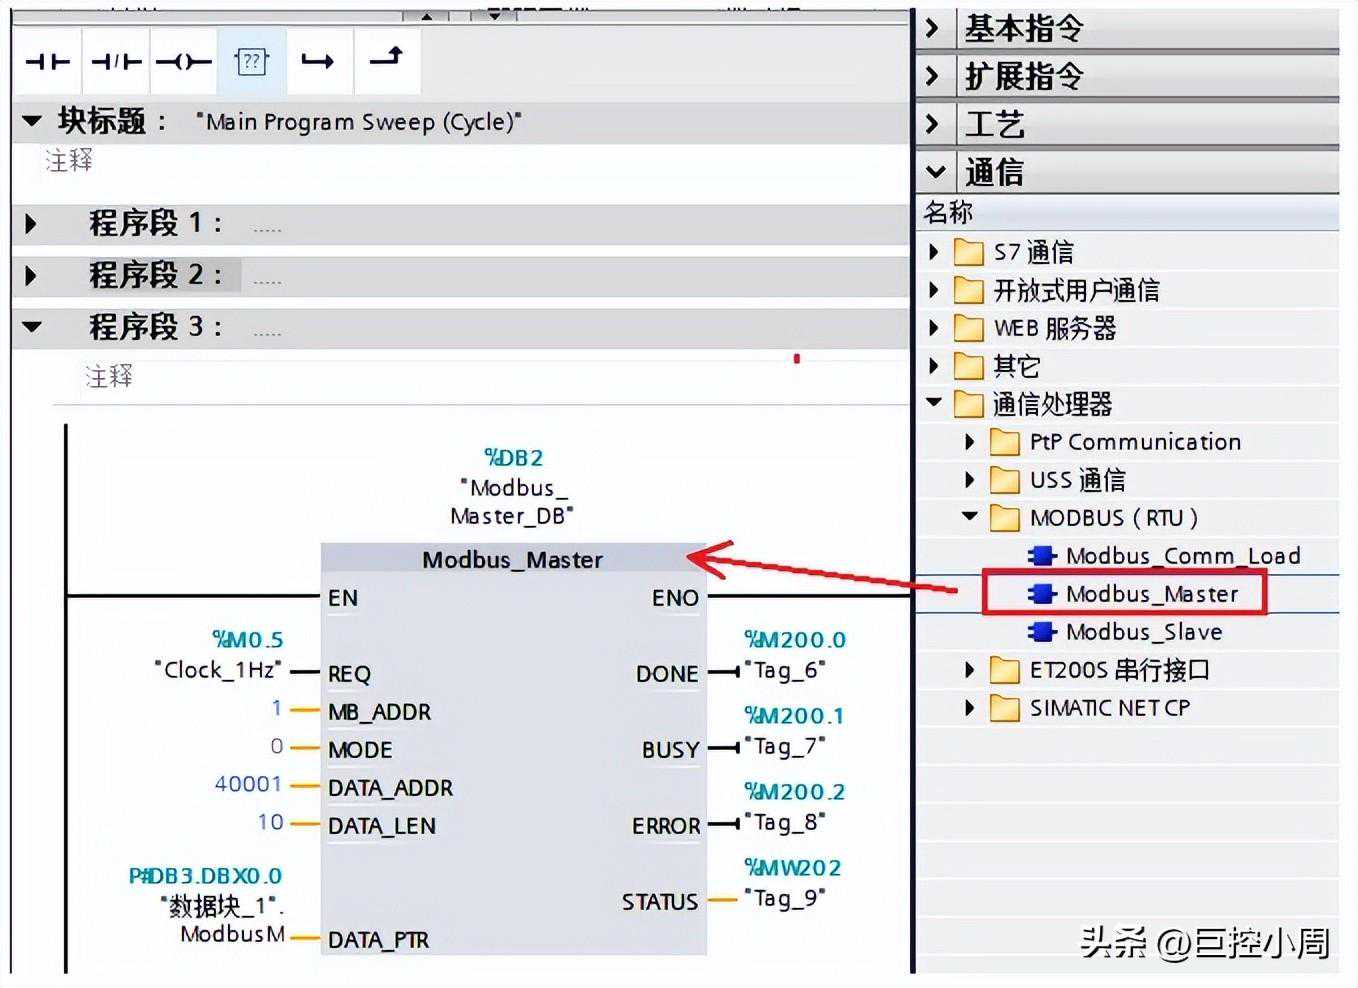Select the Modbus_Slave instruction block
The image size is (1358, 988).
tap(1143, 632)
